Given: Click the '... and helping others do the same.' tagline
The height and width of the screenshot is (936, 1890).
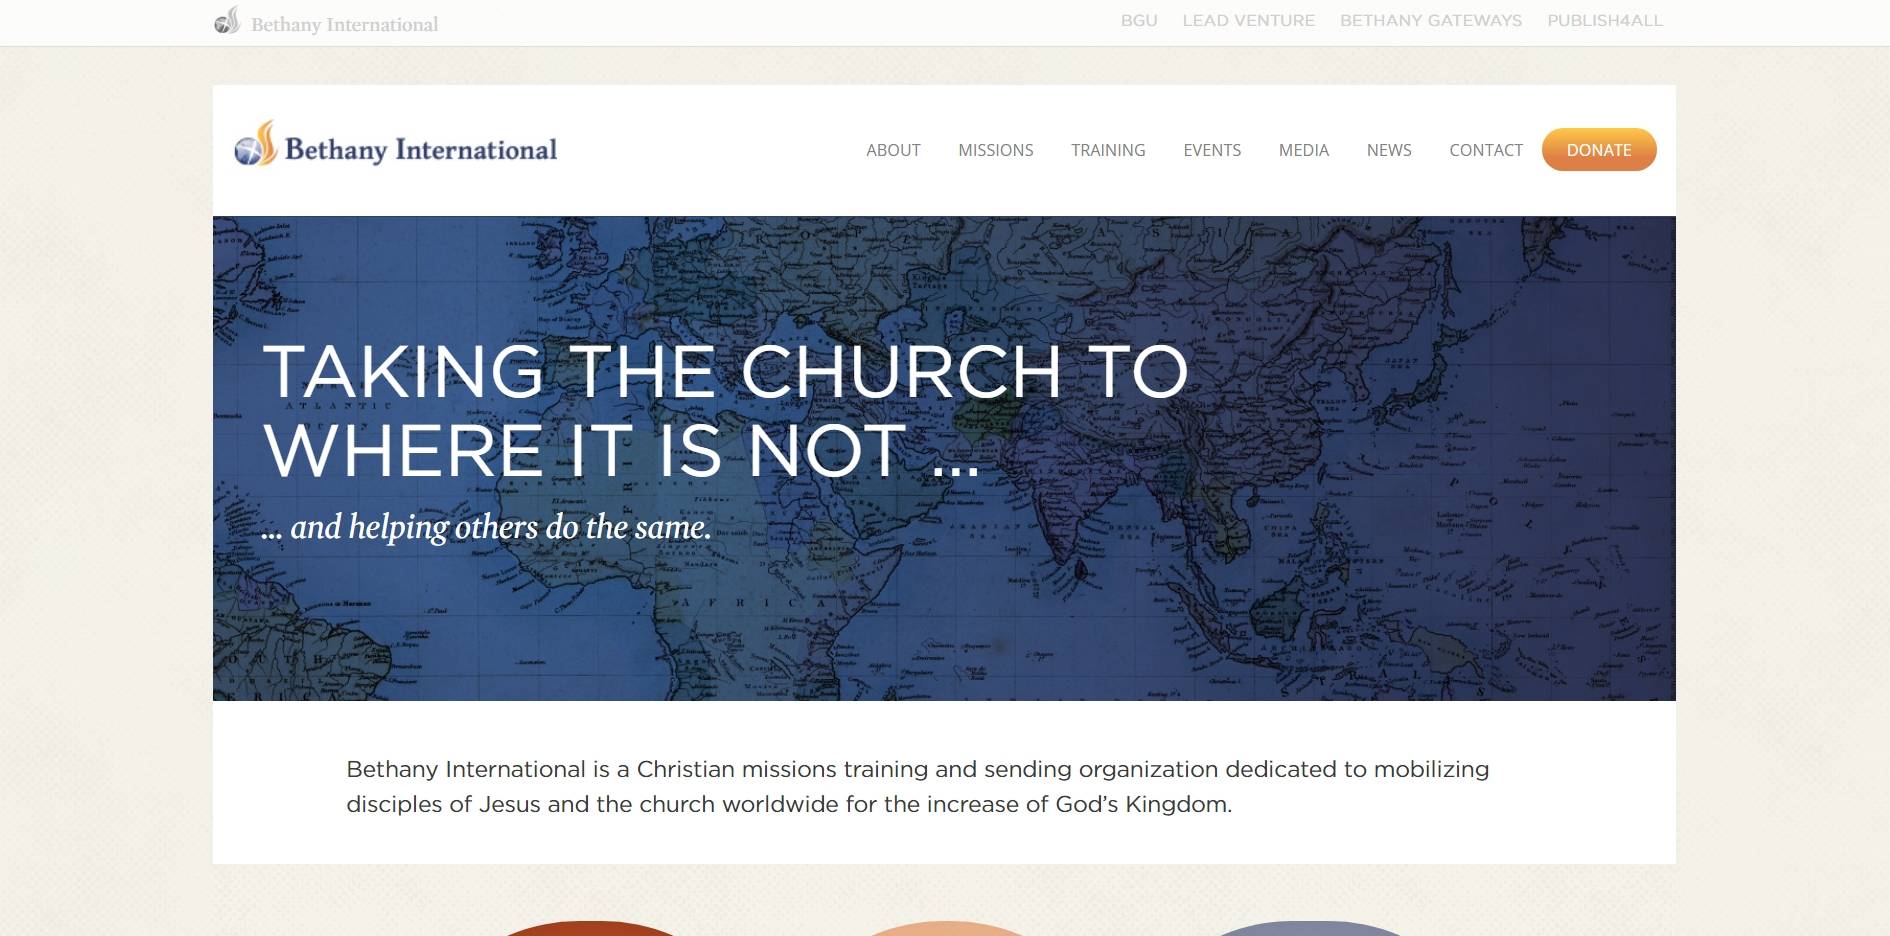Looking at the screenshot, I should (x=486, y=527).
